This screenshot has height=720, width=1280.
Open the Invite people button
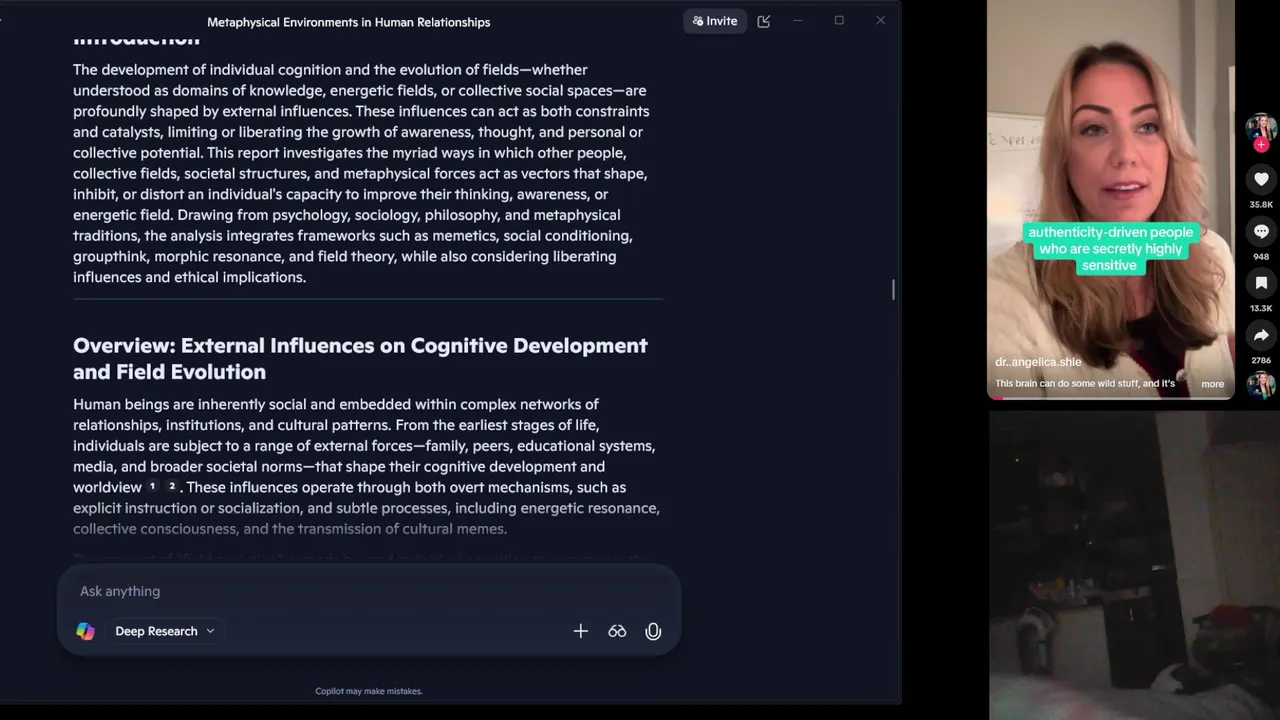[x=715, y=21]
